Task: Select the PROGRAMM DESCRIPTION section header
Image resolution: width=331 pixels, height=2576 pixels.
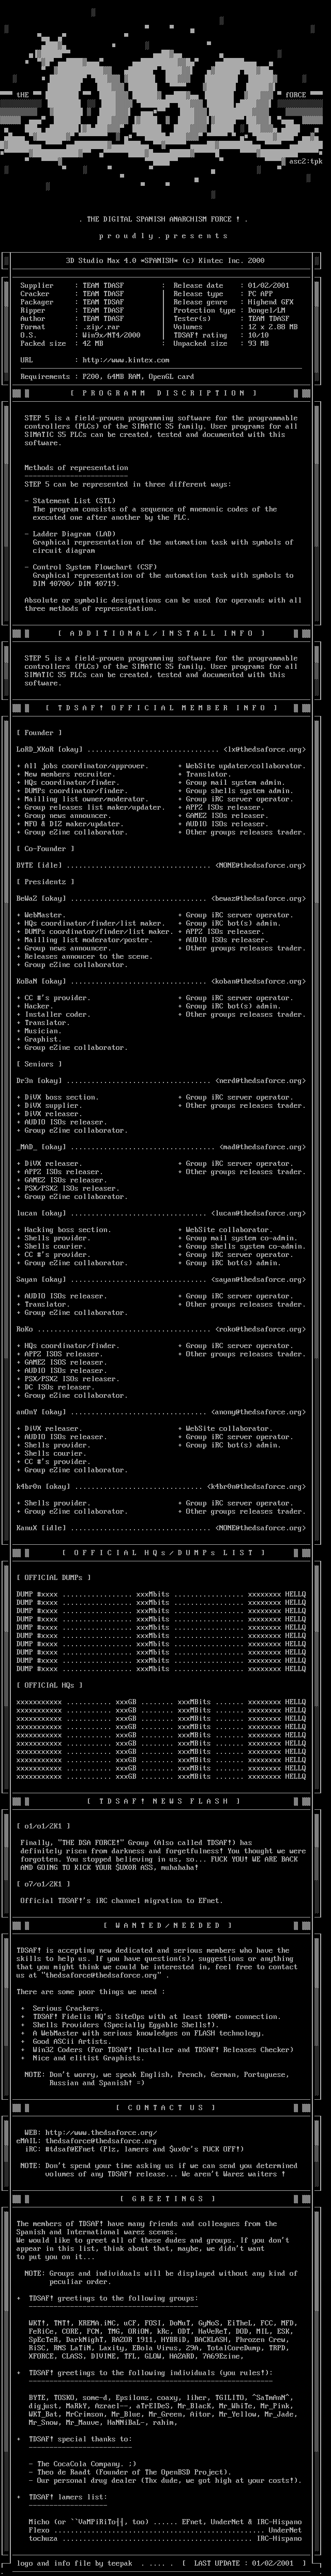Action: pos(165,394)
